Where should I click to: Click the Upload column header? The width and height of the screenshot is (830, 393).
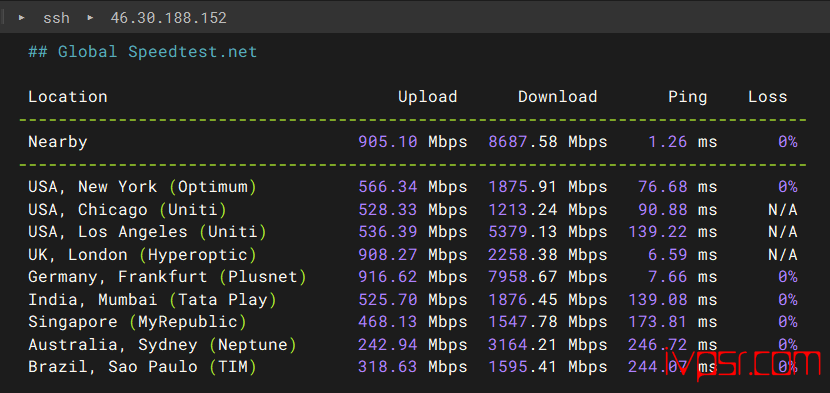click(x=428, y=97)
